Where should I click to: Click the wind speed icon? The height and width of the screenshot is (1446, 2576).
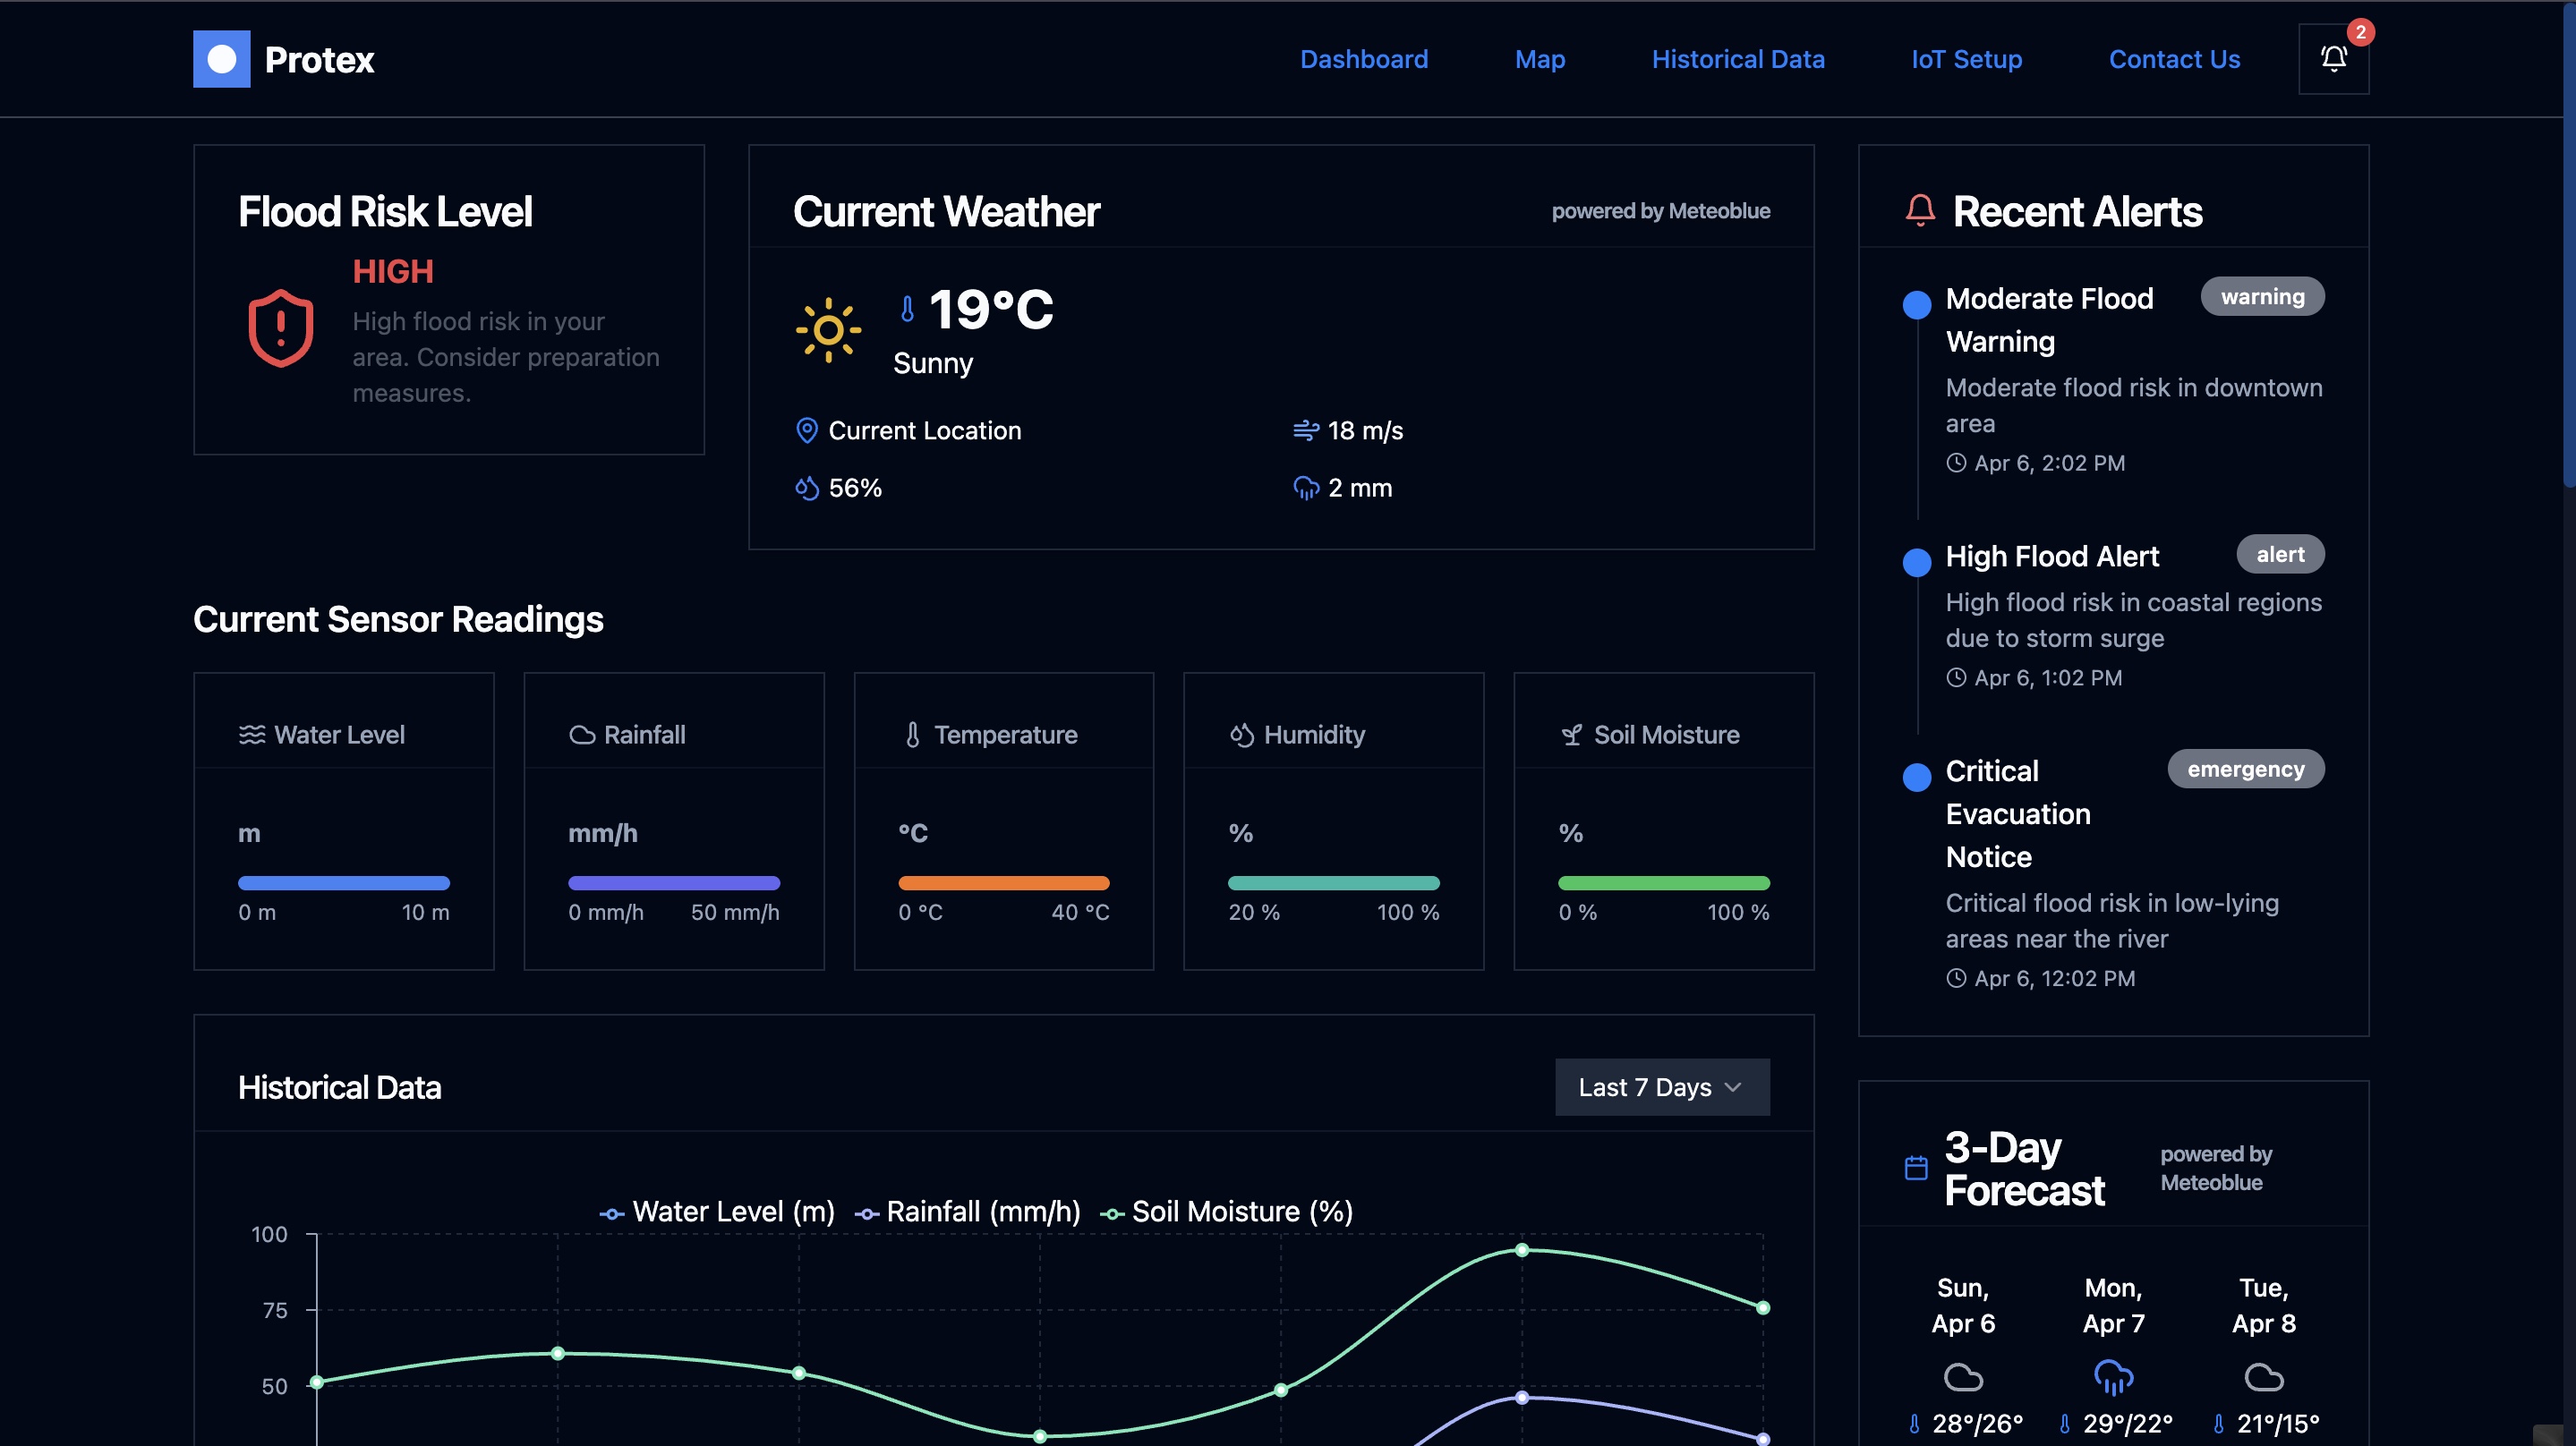[x=1305, y=430]
